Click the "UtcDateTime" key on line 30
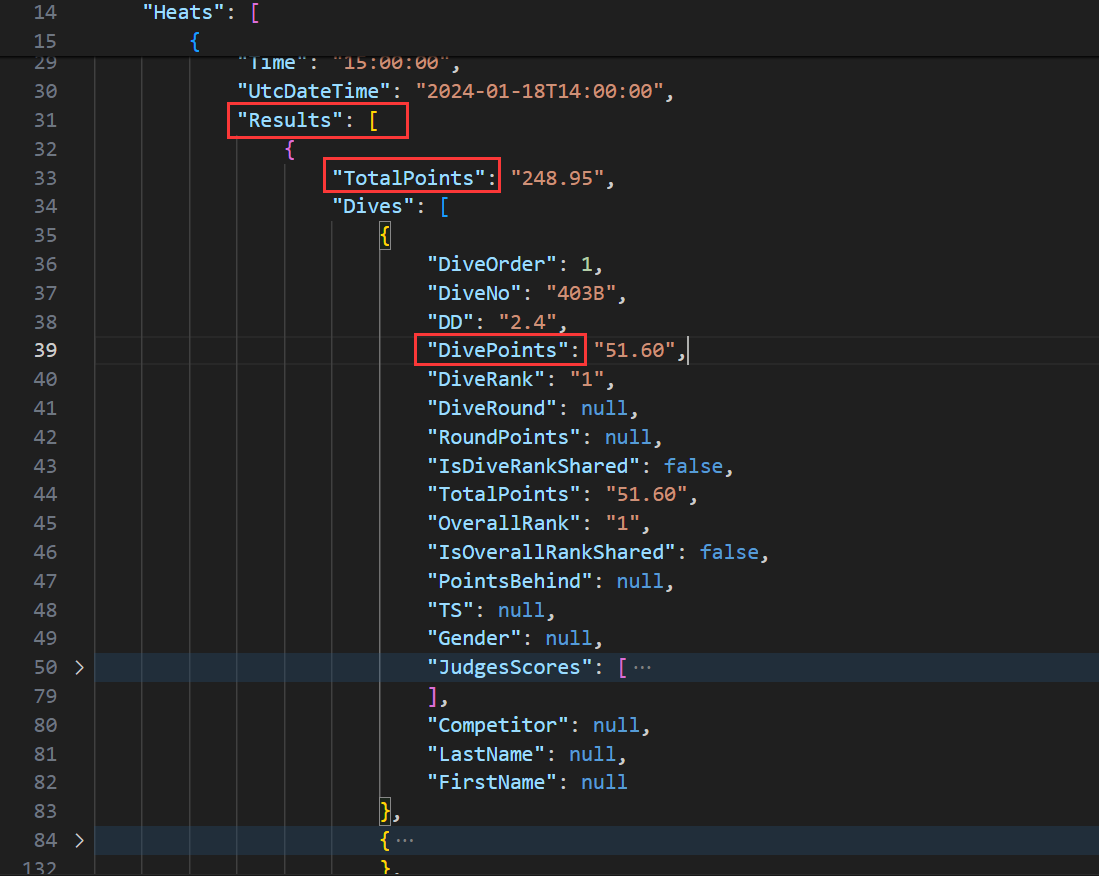1099x876 pixels. coord(314,92)
